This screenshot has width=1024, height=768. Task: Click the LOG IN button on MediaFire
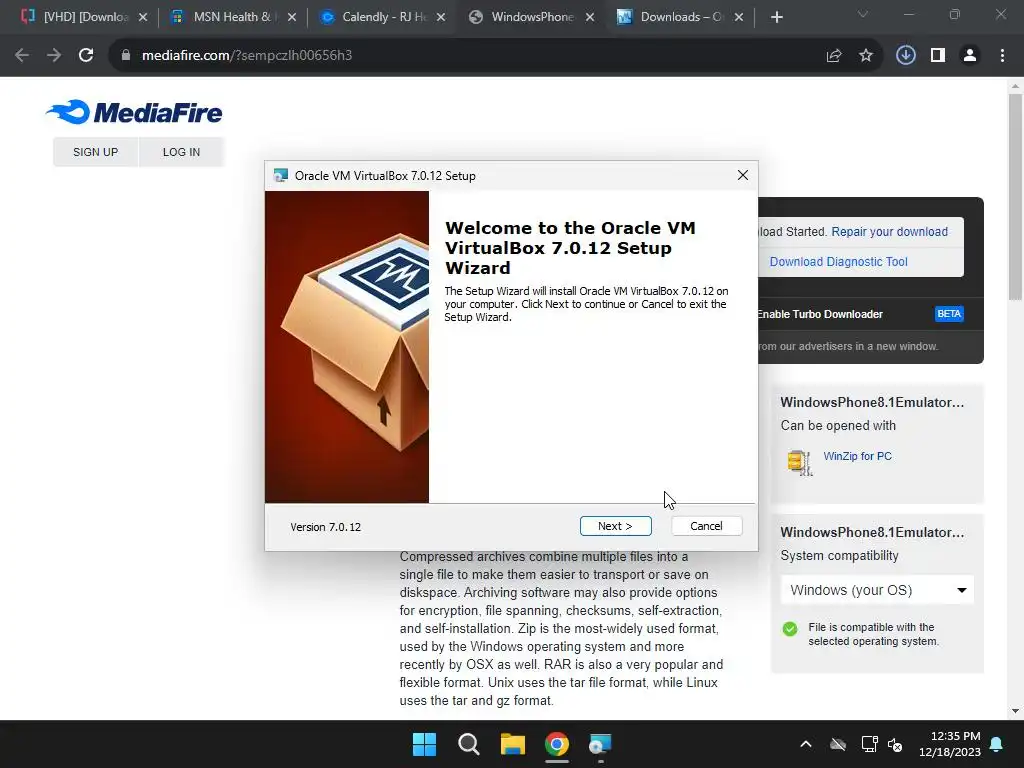[181, 152]
